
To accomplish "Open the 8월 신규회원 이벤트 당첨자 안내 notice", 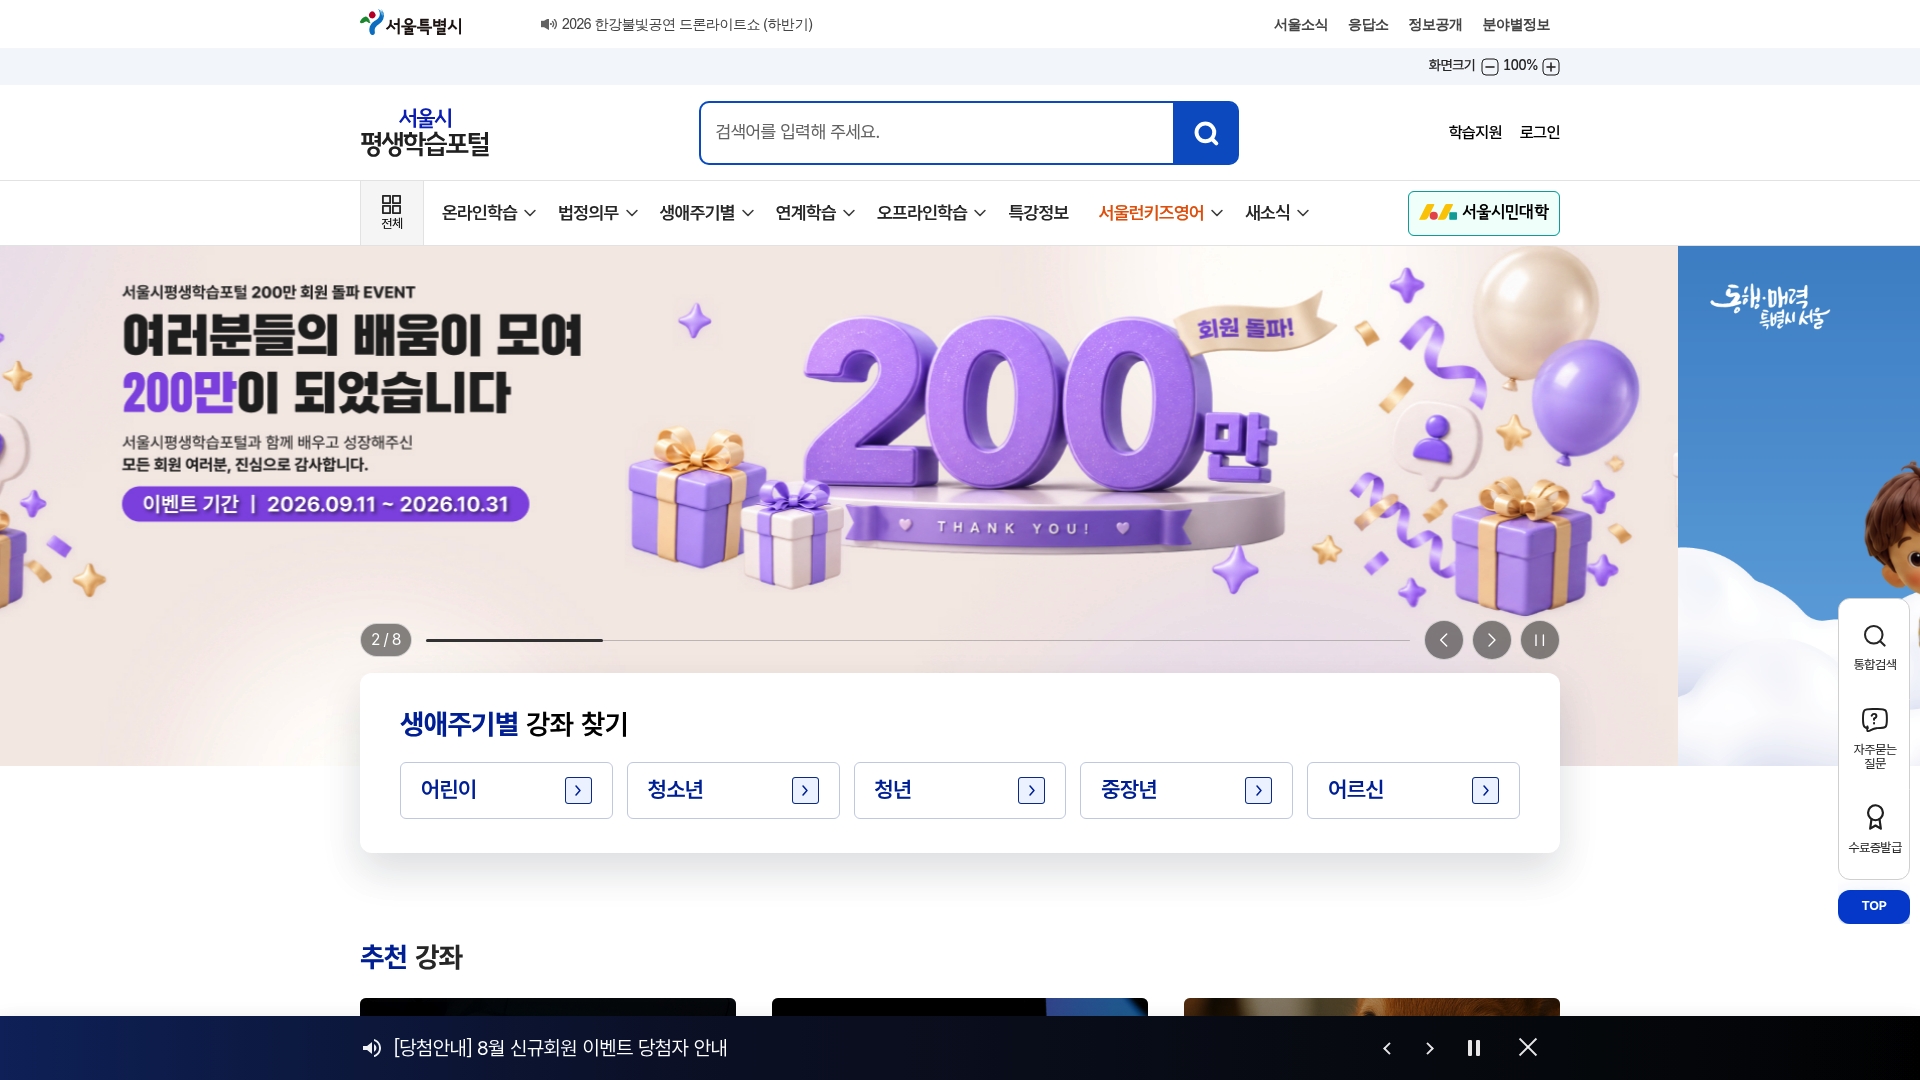I will tap(560, 1048).
